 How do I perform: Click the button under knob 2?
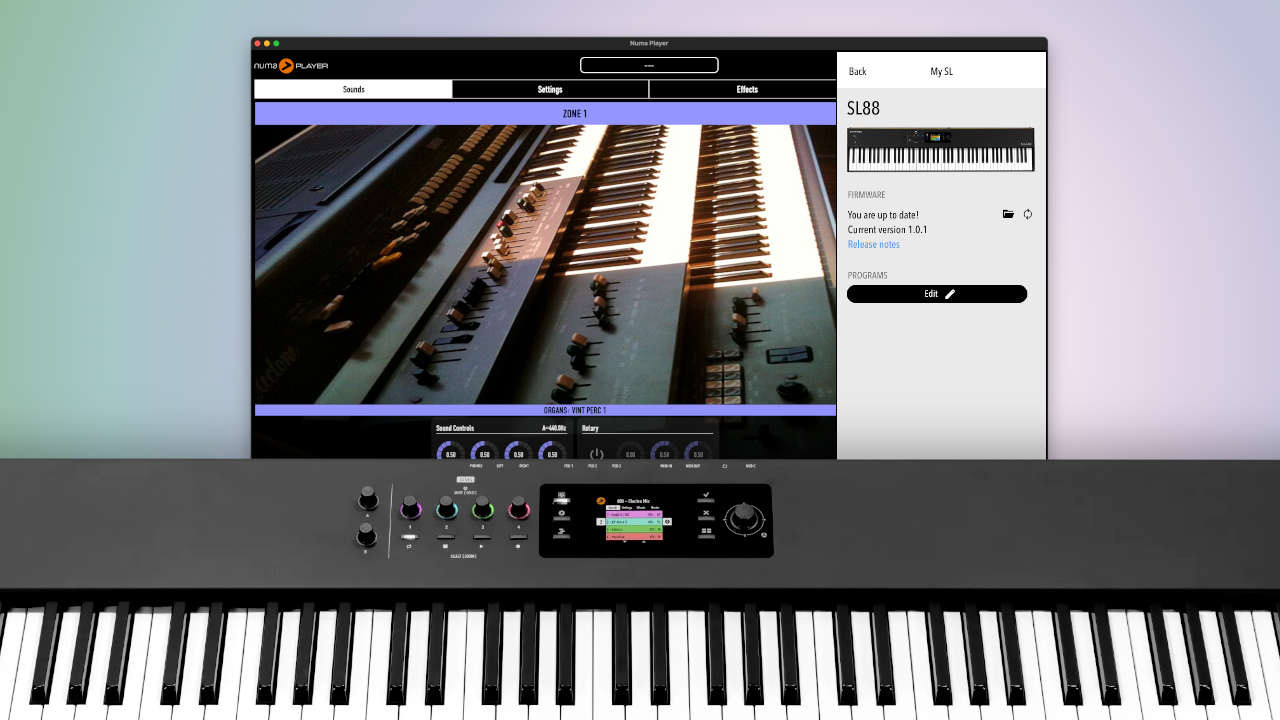pyautogui.click(x=446, y=537)
